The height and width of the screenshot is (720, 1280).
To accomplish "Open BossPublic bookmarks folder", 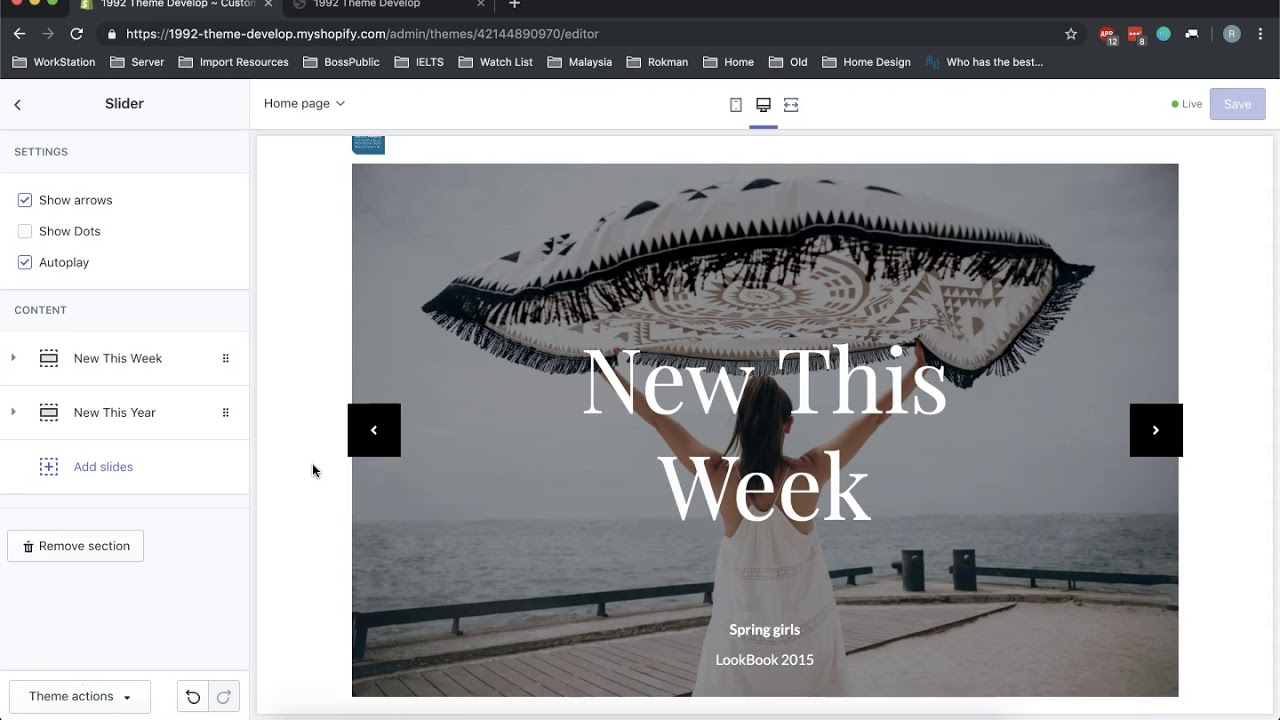I will coord(341,62).
